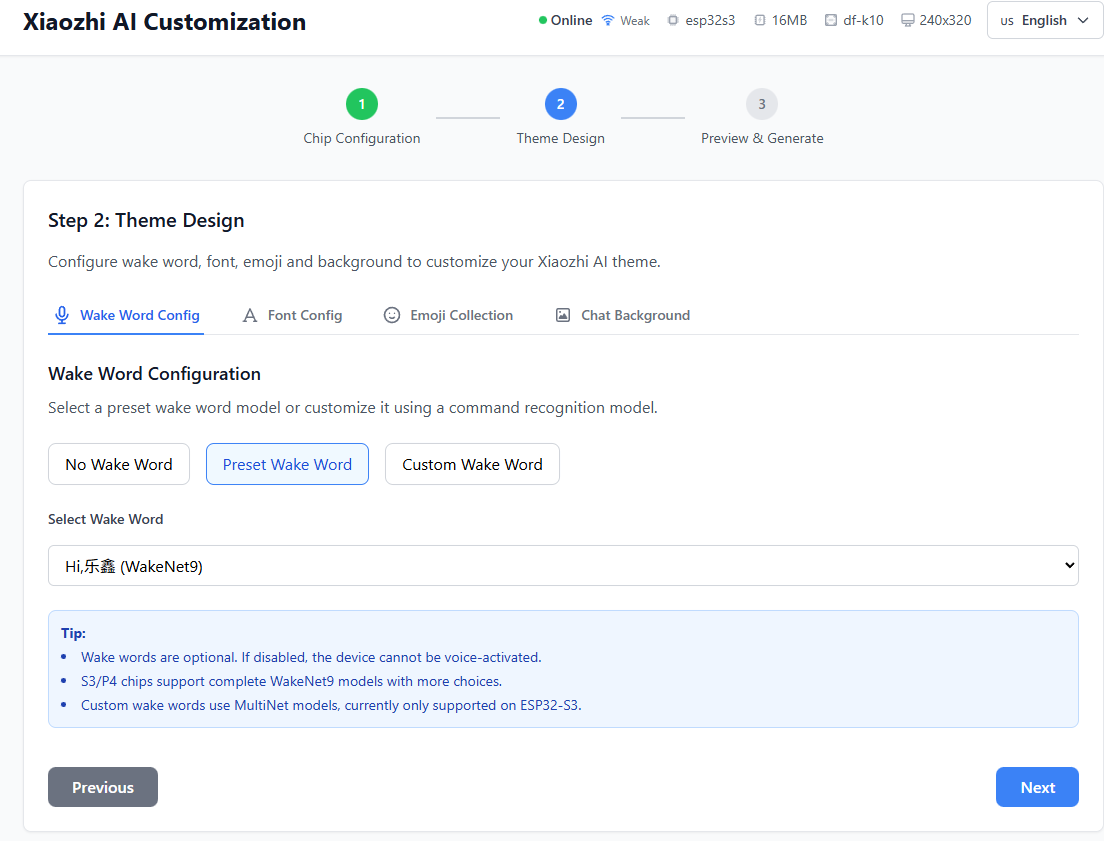The width and height of the screenshot is (1104, 841).
Task: Select the No Wake Word option
Action: pyautogui.click(x=119, y=464)
